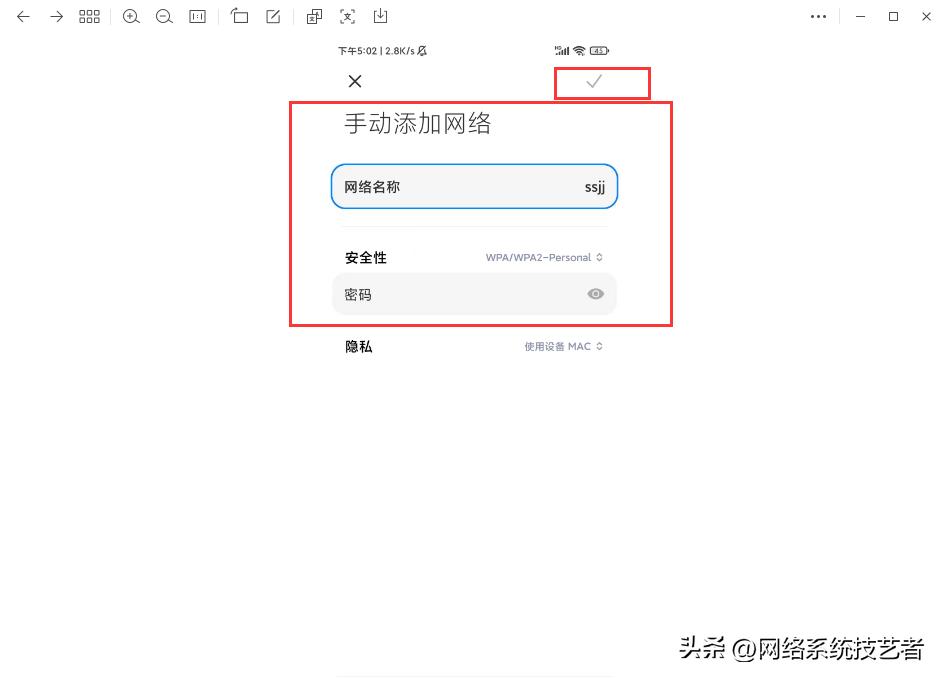Open the ellipsis more options menu
Viewport: 943px width, 679px height.
pos(818,16)
